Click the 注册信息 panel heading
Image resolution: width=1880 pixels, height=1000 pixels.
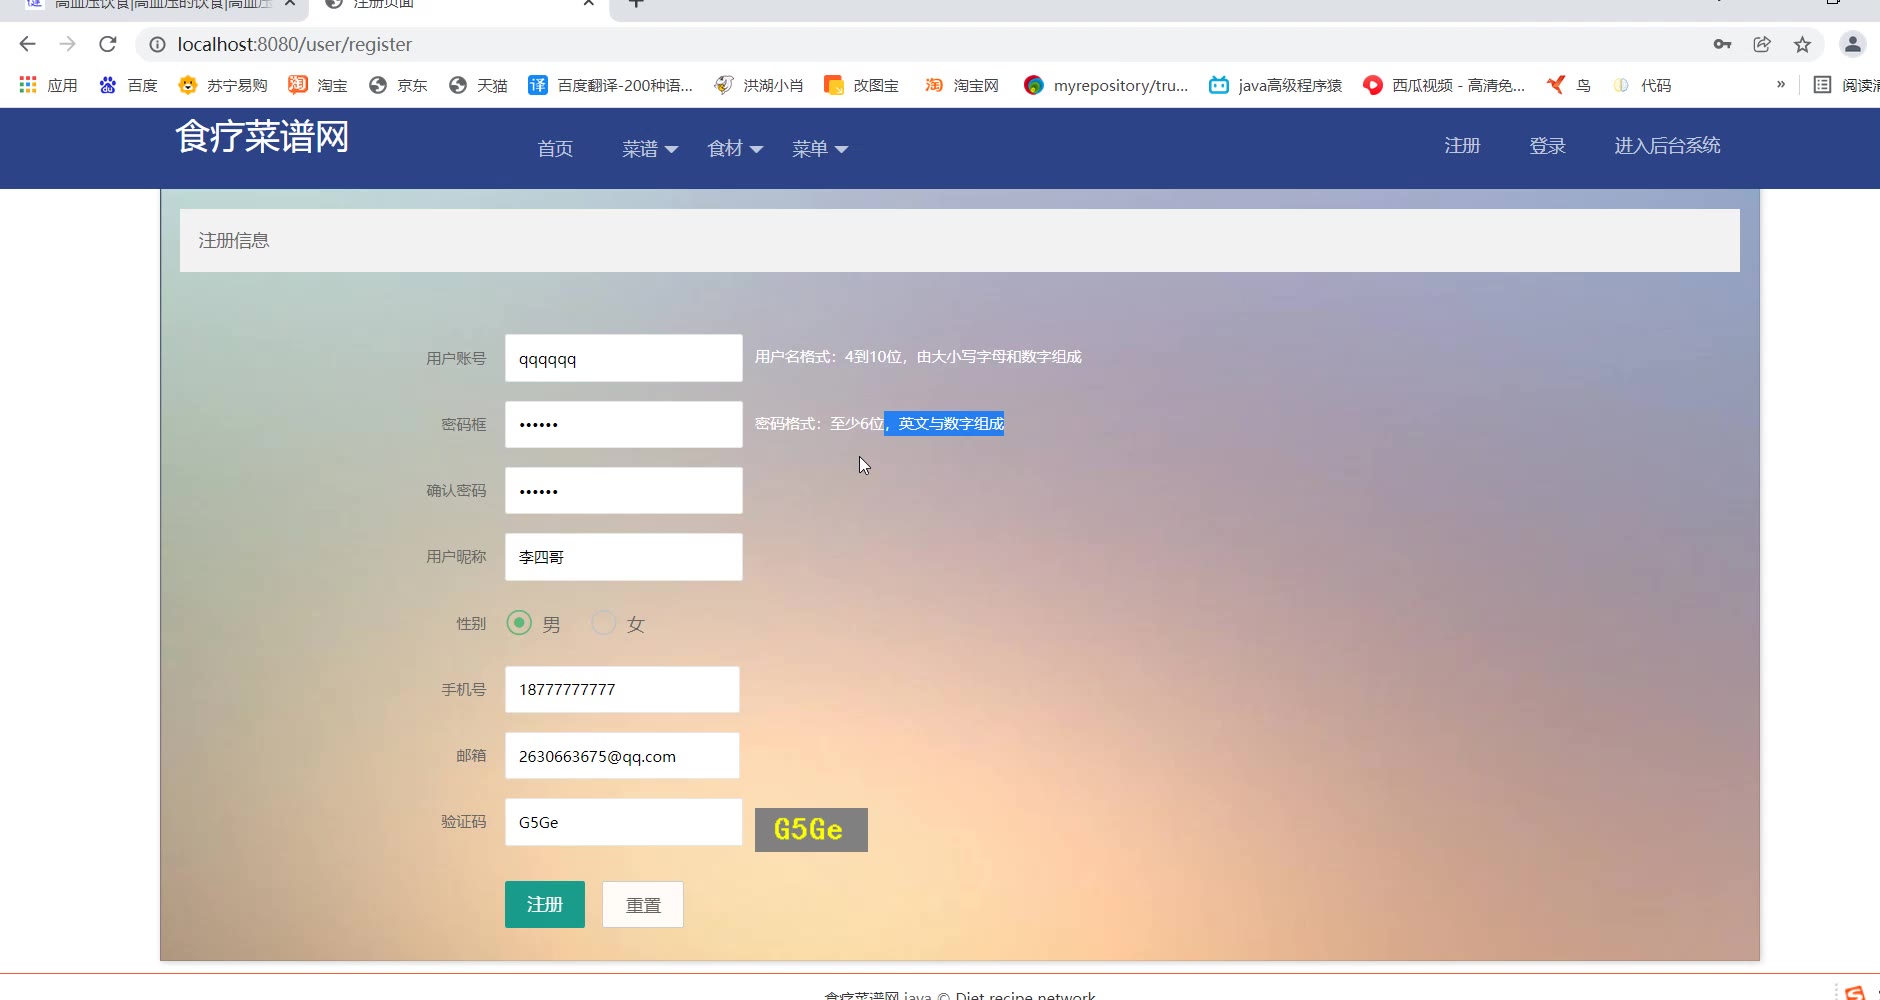click(234, 241)
